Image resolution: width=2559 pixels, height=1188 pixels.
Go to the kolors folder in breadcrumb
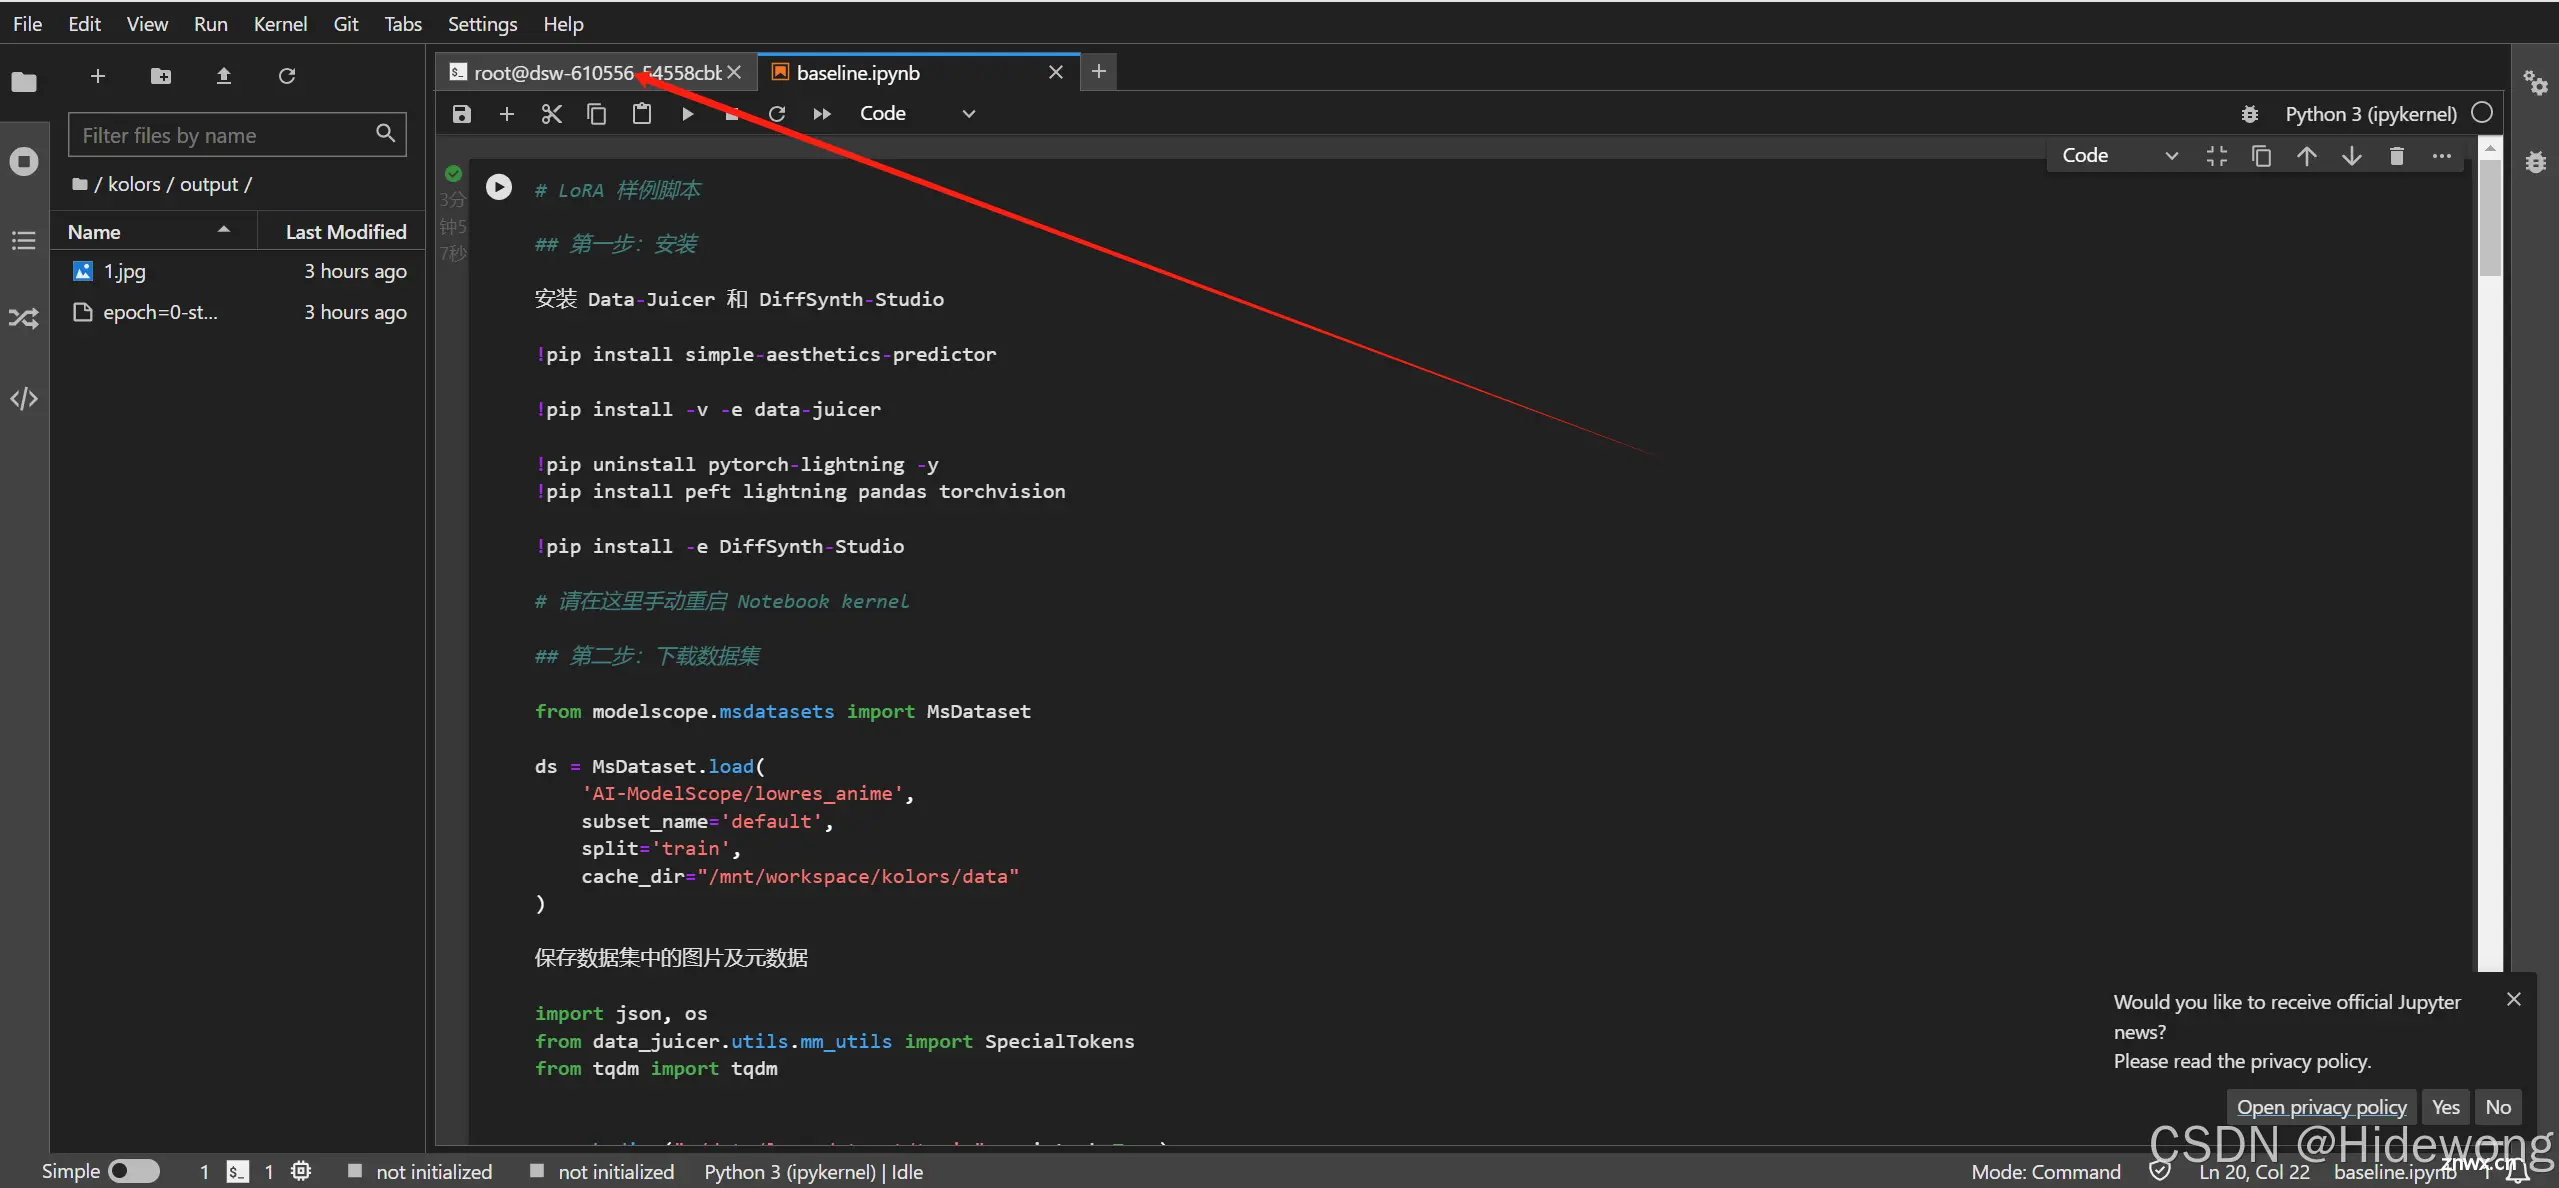coord(134,184)
